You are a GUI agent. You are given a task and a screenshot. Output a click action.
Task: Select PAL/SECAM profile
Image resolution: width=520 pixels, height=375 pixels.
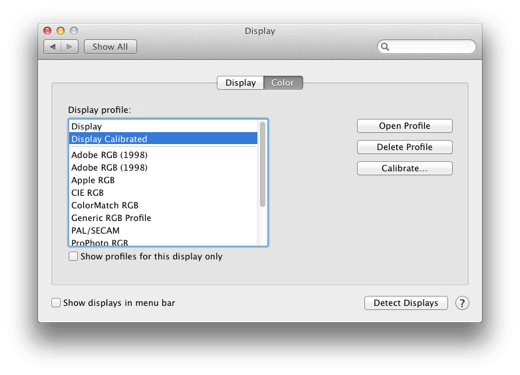(x=163, y=231)
